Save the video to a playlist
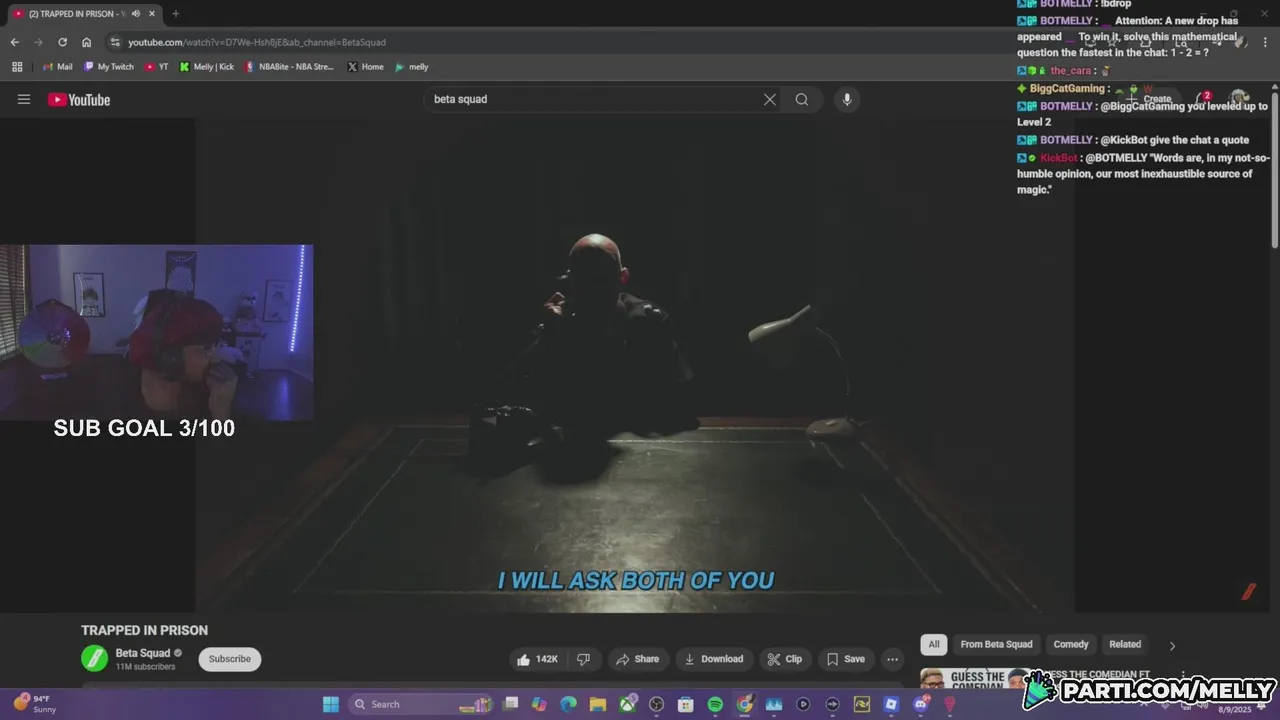The height and width of the screenshot is (720, 1280). [x=846, y=659]
